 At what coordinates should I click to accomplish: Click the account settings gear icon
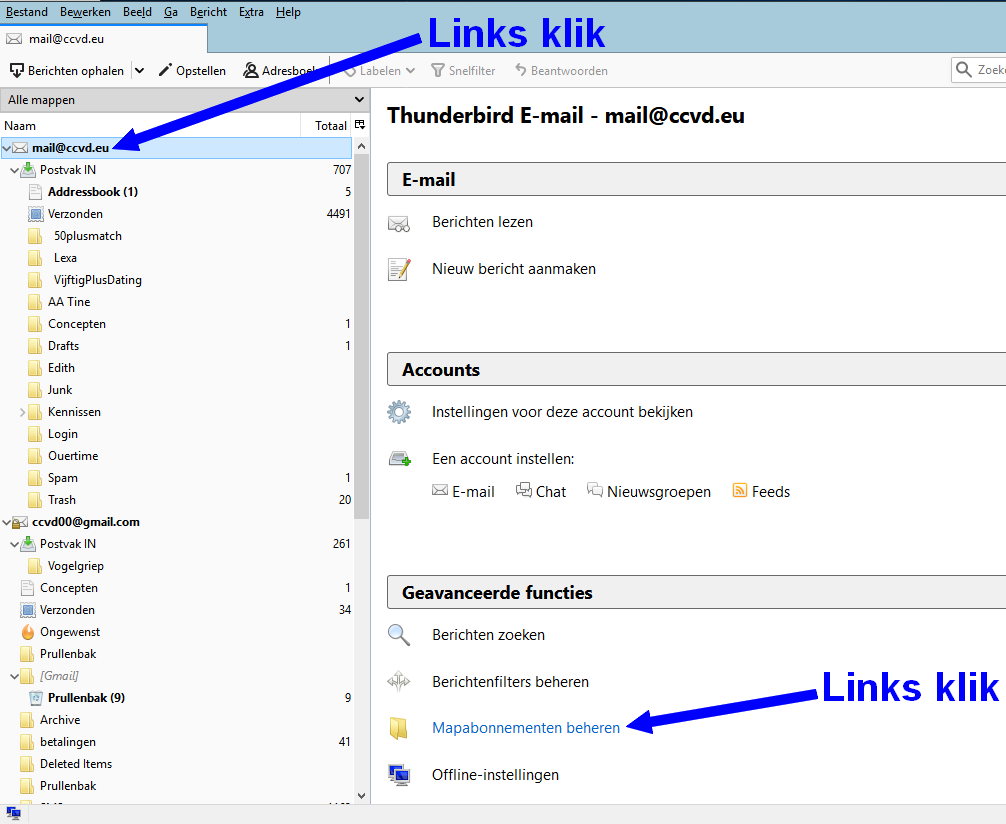click(x=399, y=412)
